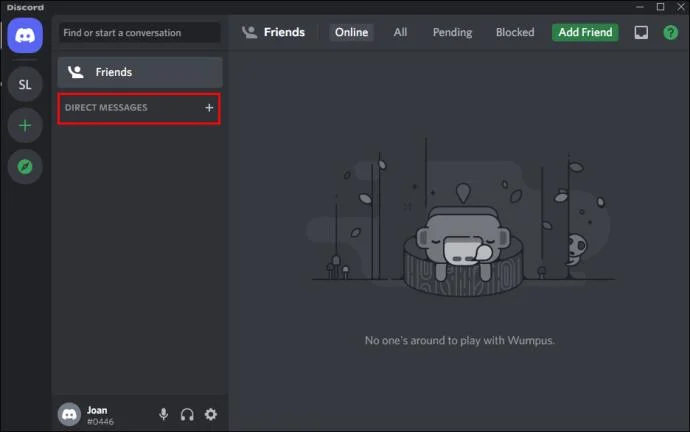Image resolution: width=690 pixels, height=432 pixels.
Task: Open the Inbox icon
Action: (x=641, y=32)
